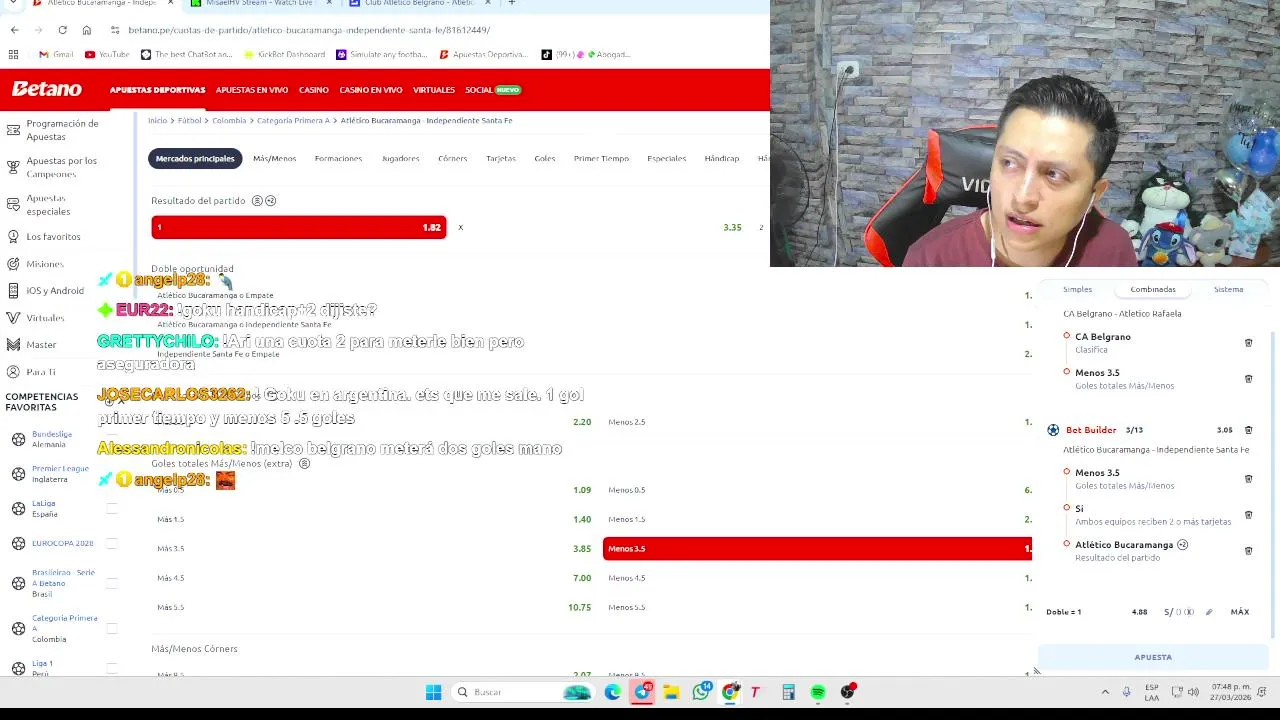This screenshot has width=1280, height=720.
Task: Open Microsoft Edge from the taskbar
Action: tap(612, 692)
